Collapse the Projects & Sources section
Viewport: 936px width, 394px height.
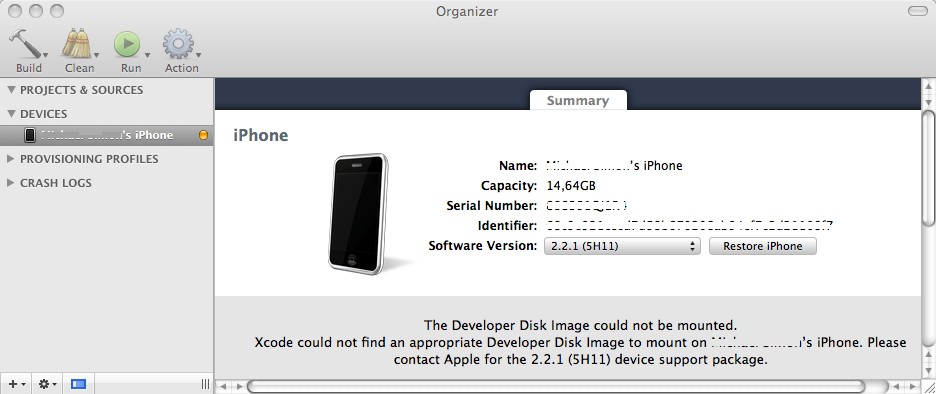[x=11, y=90]
